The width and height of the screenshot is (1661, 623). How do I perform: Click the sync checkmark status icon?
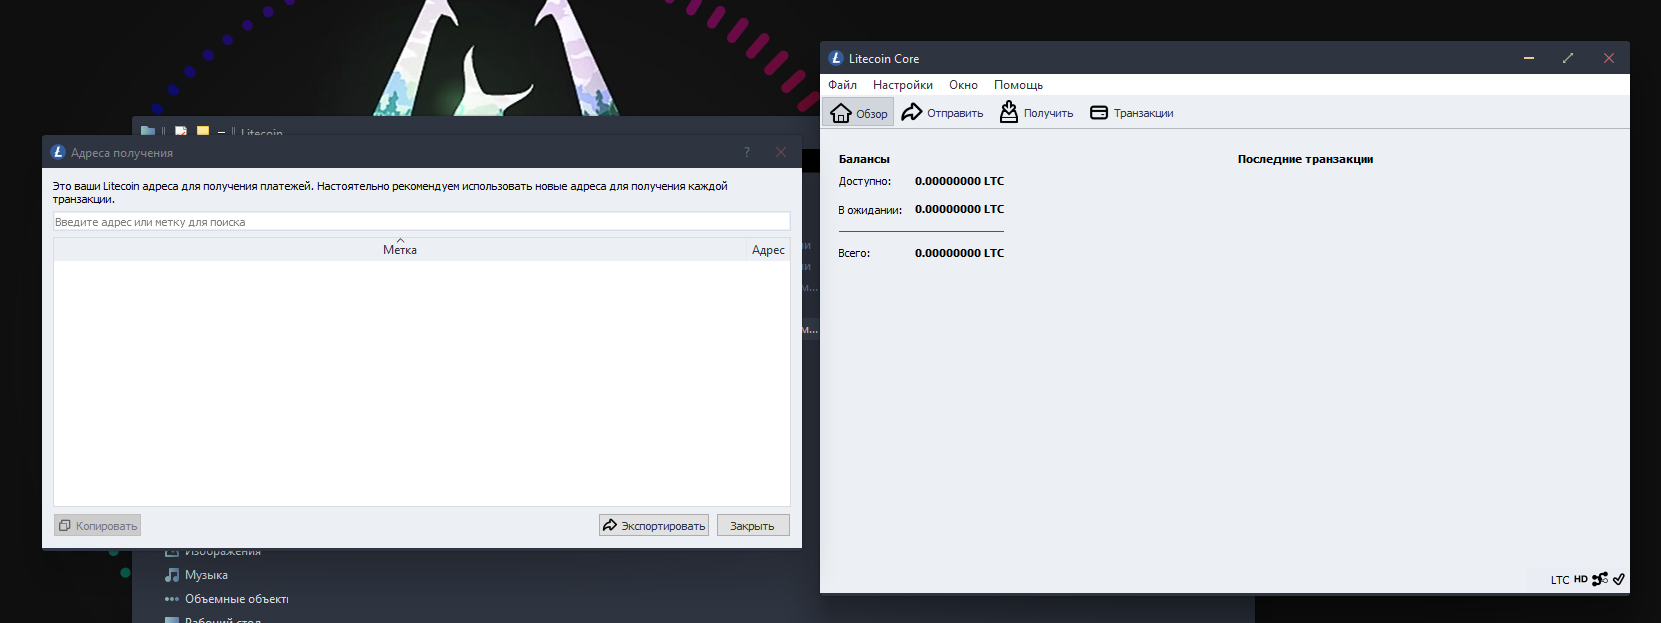coord(1619,579)
